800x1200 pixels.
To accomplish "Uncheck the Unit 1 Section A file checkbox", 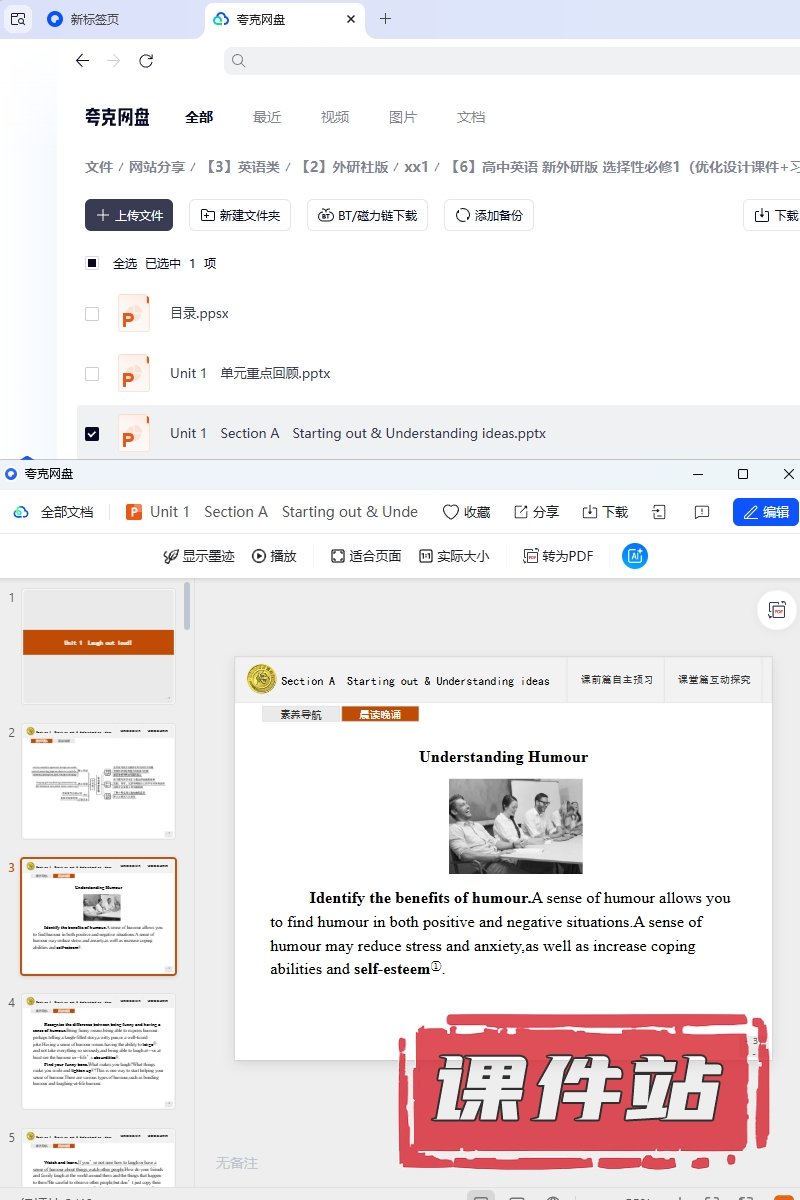I will pyautogui.click(x=92, y=434).
